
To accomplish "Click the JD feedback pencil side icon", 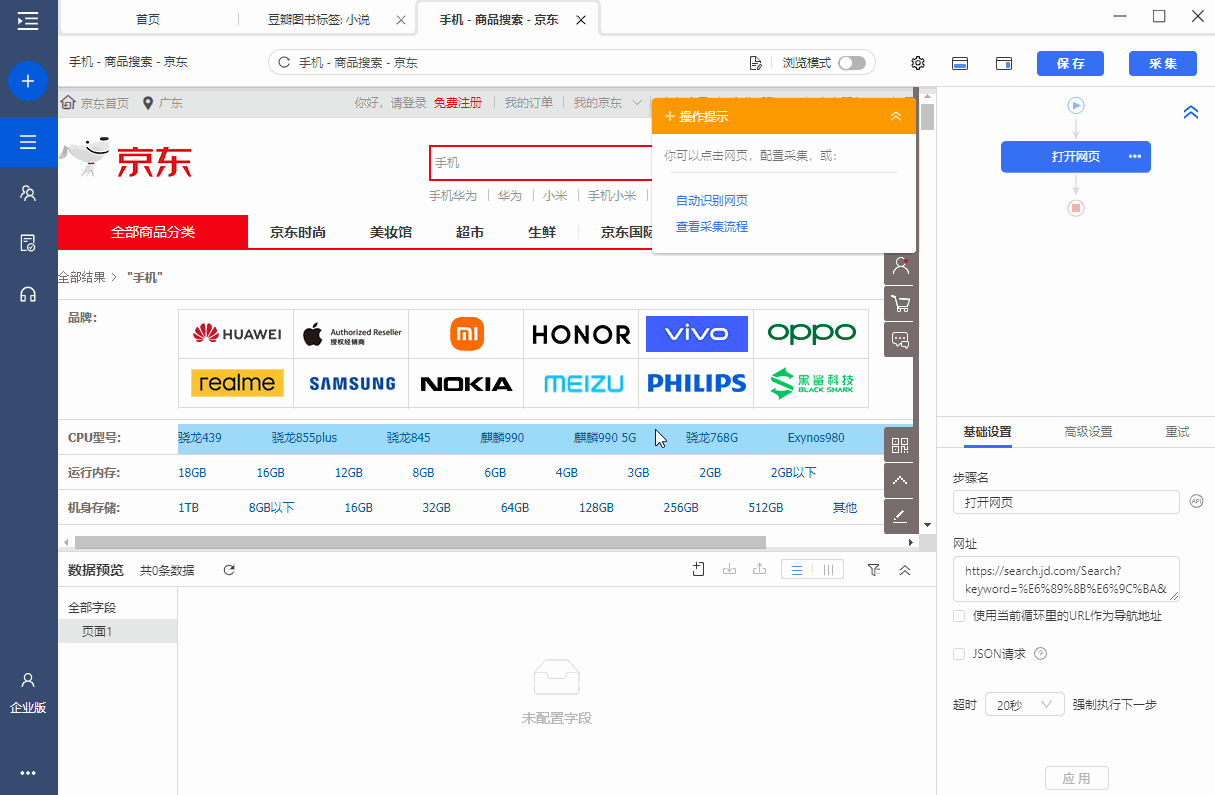I will pos(900,515).
